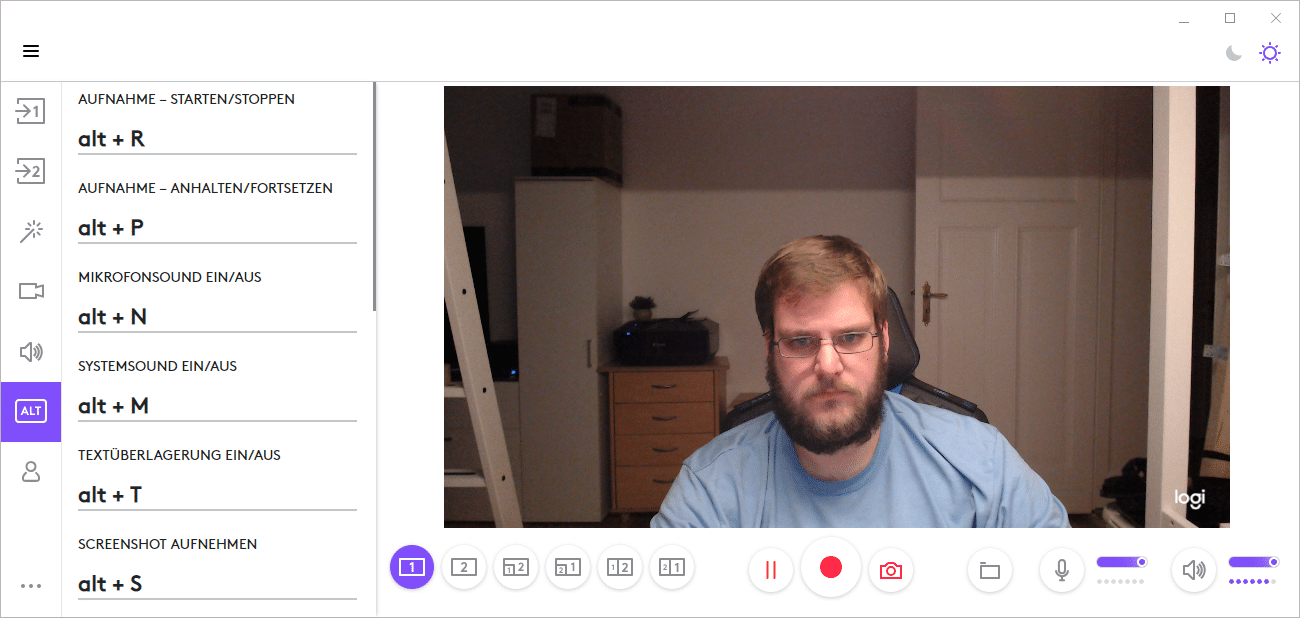This screenshot has width=1300, height=618.
Task: Open camera settings in sidebar
Action: click(x=31, y=291)
